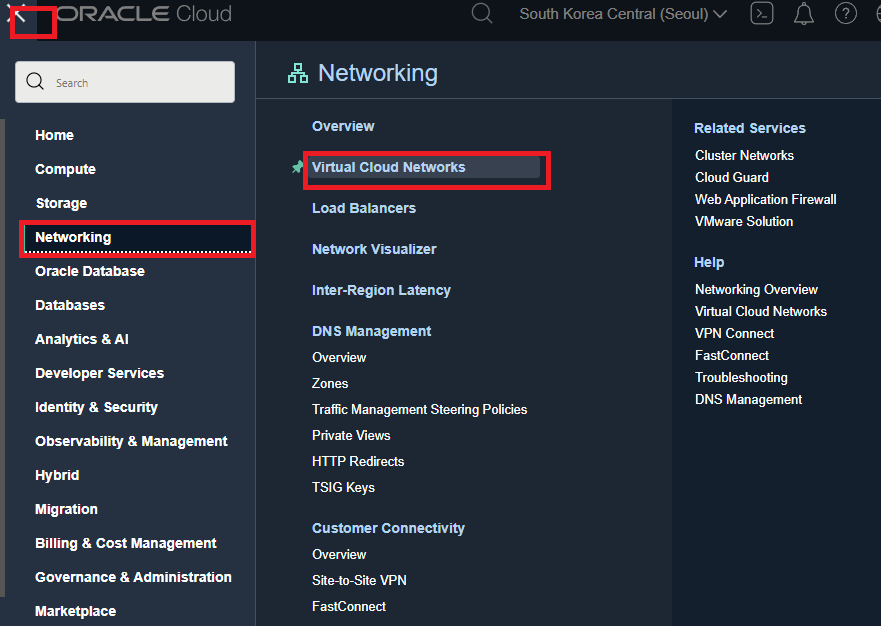This screenshot has width=881, height=626.
Task: Open Traffic Management Steering Policies
Action: pyautogui.click(x=419, y=410)
